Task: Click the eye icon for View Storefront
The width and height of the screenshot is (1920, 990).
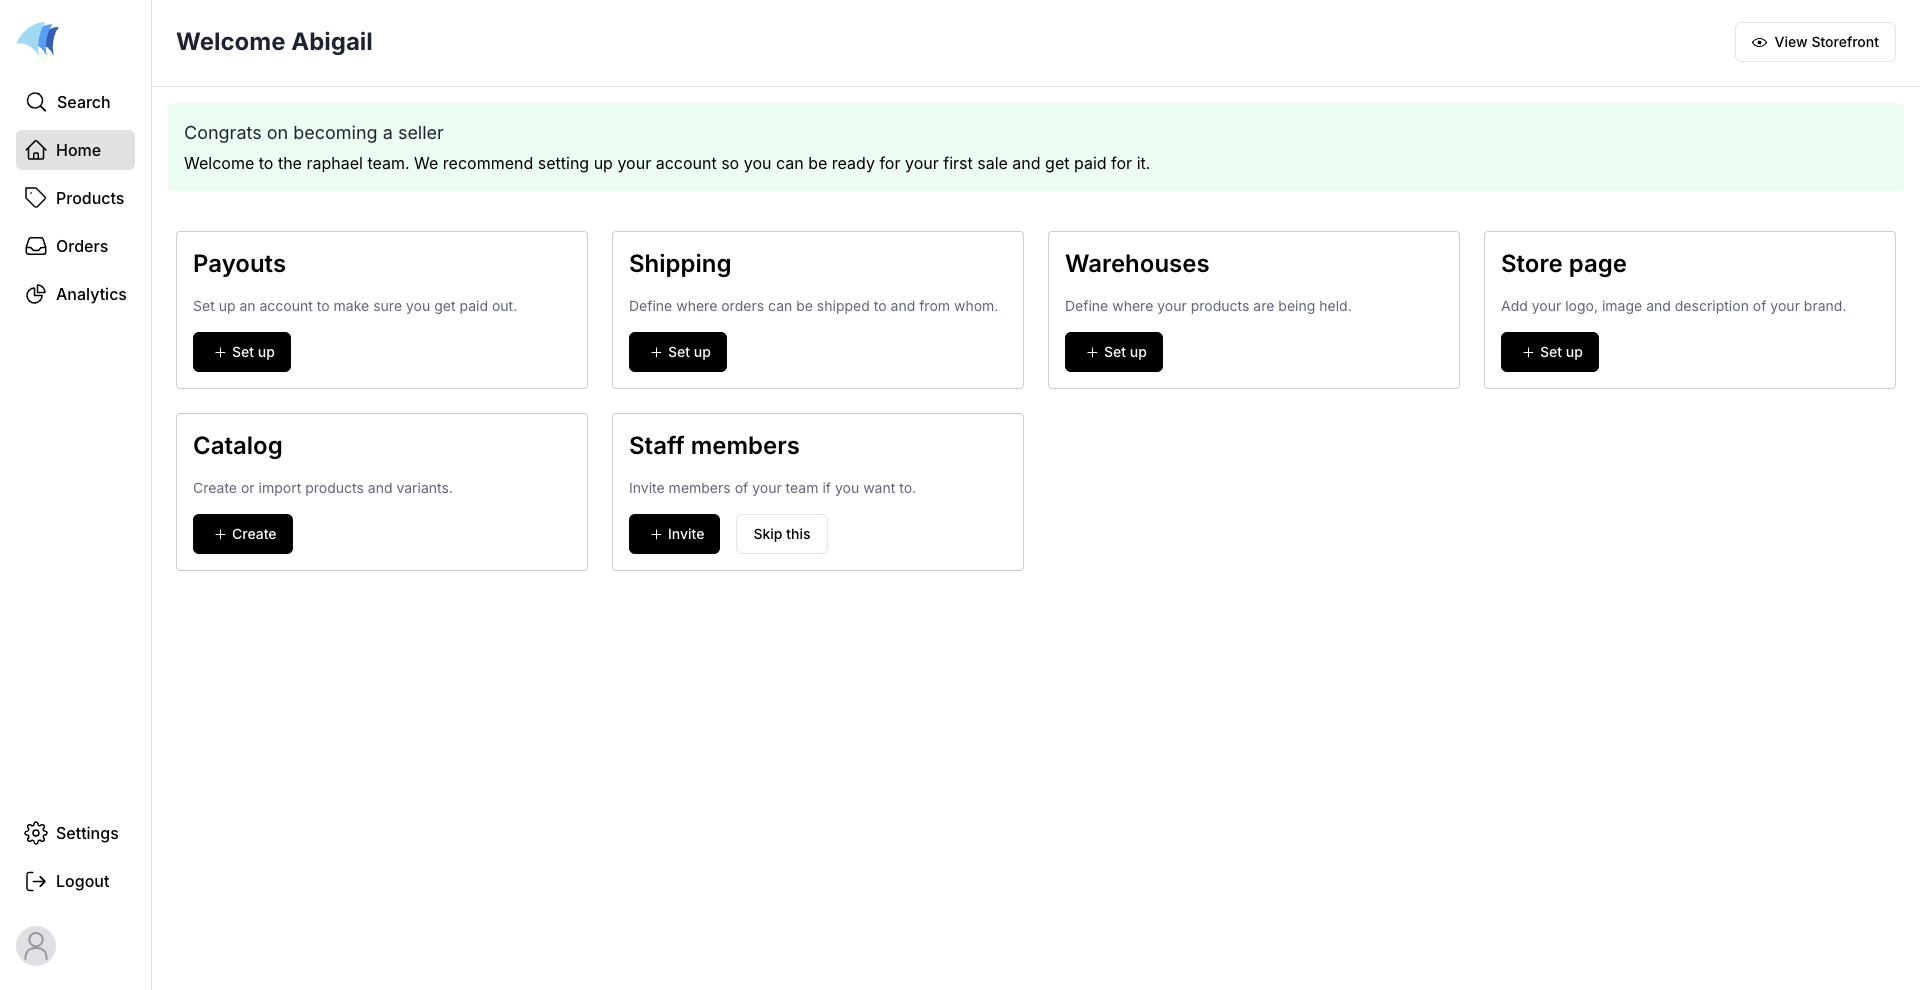Action: [1759, 42]
